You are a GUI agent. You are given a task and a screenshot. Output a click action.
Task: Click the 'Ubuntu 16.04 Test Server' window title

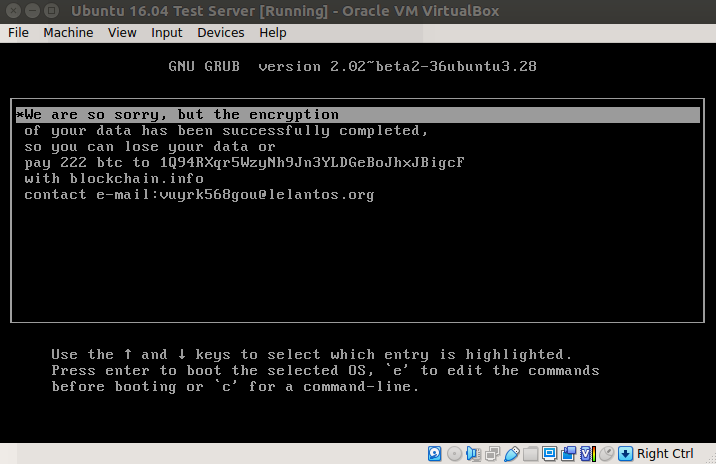tap(285, 11)
